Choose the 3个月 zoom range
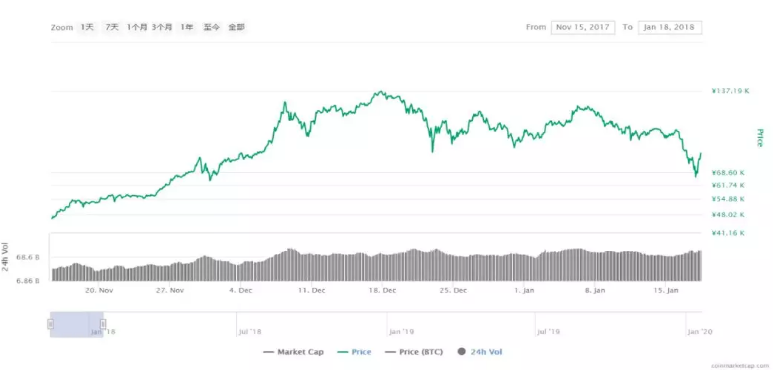 (x=162, y=28)
